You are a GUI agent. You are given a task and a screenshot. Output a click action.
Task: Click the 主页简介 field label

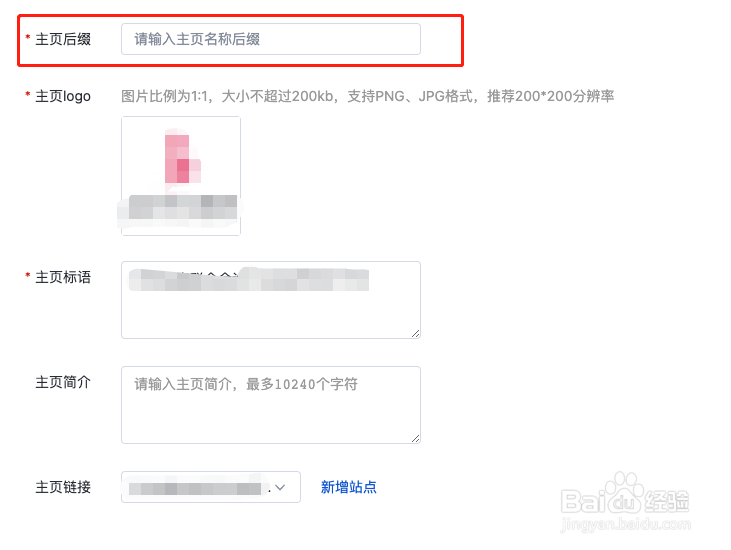point(63,382)
